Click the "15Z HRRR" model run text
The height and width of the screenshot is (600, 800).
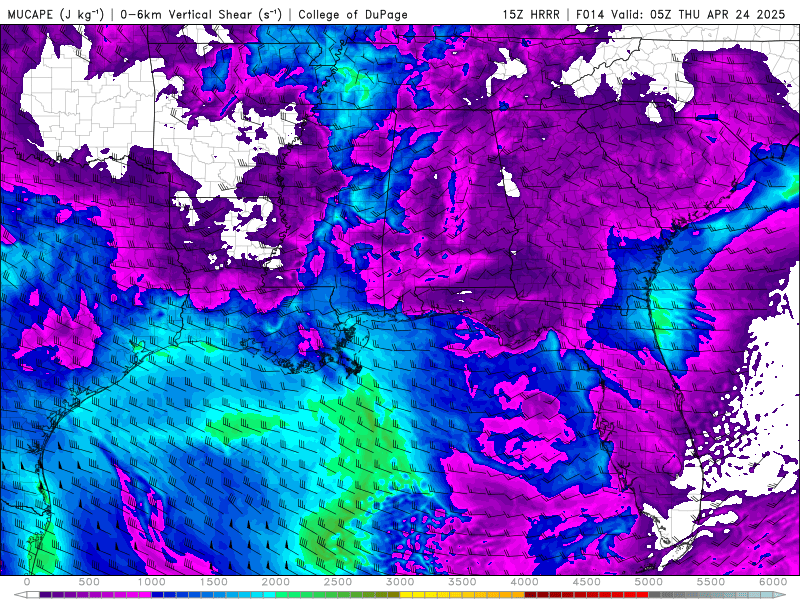(x=531, y=14)
